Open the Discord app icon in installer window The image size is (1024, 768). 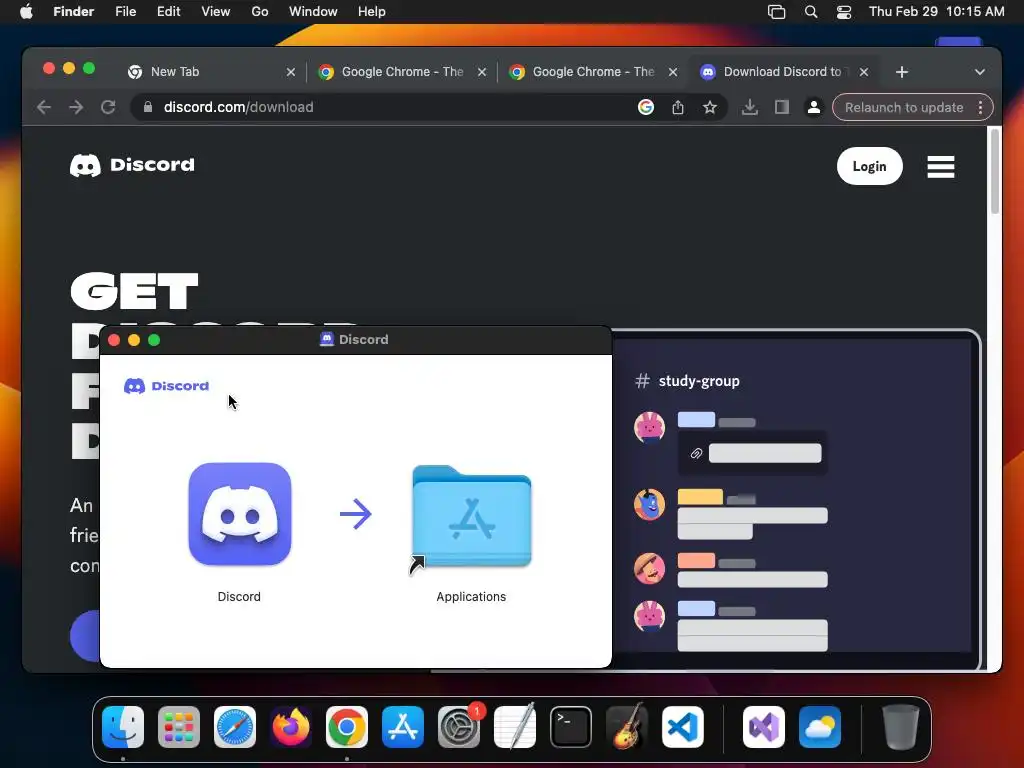240,514
